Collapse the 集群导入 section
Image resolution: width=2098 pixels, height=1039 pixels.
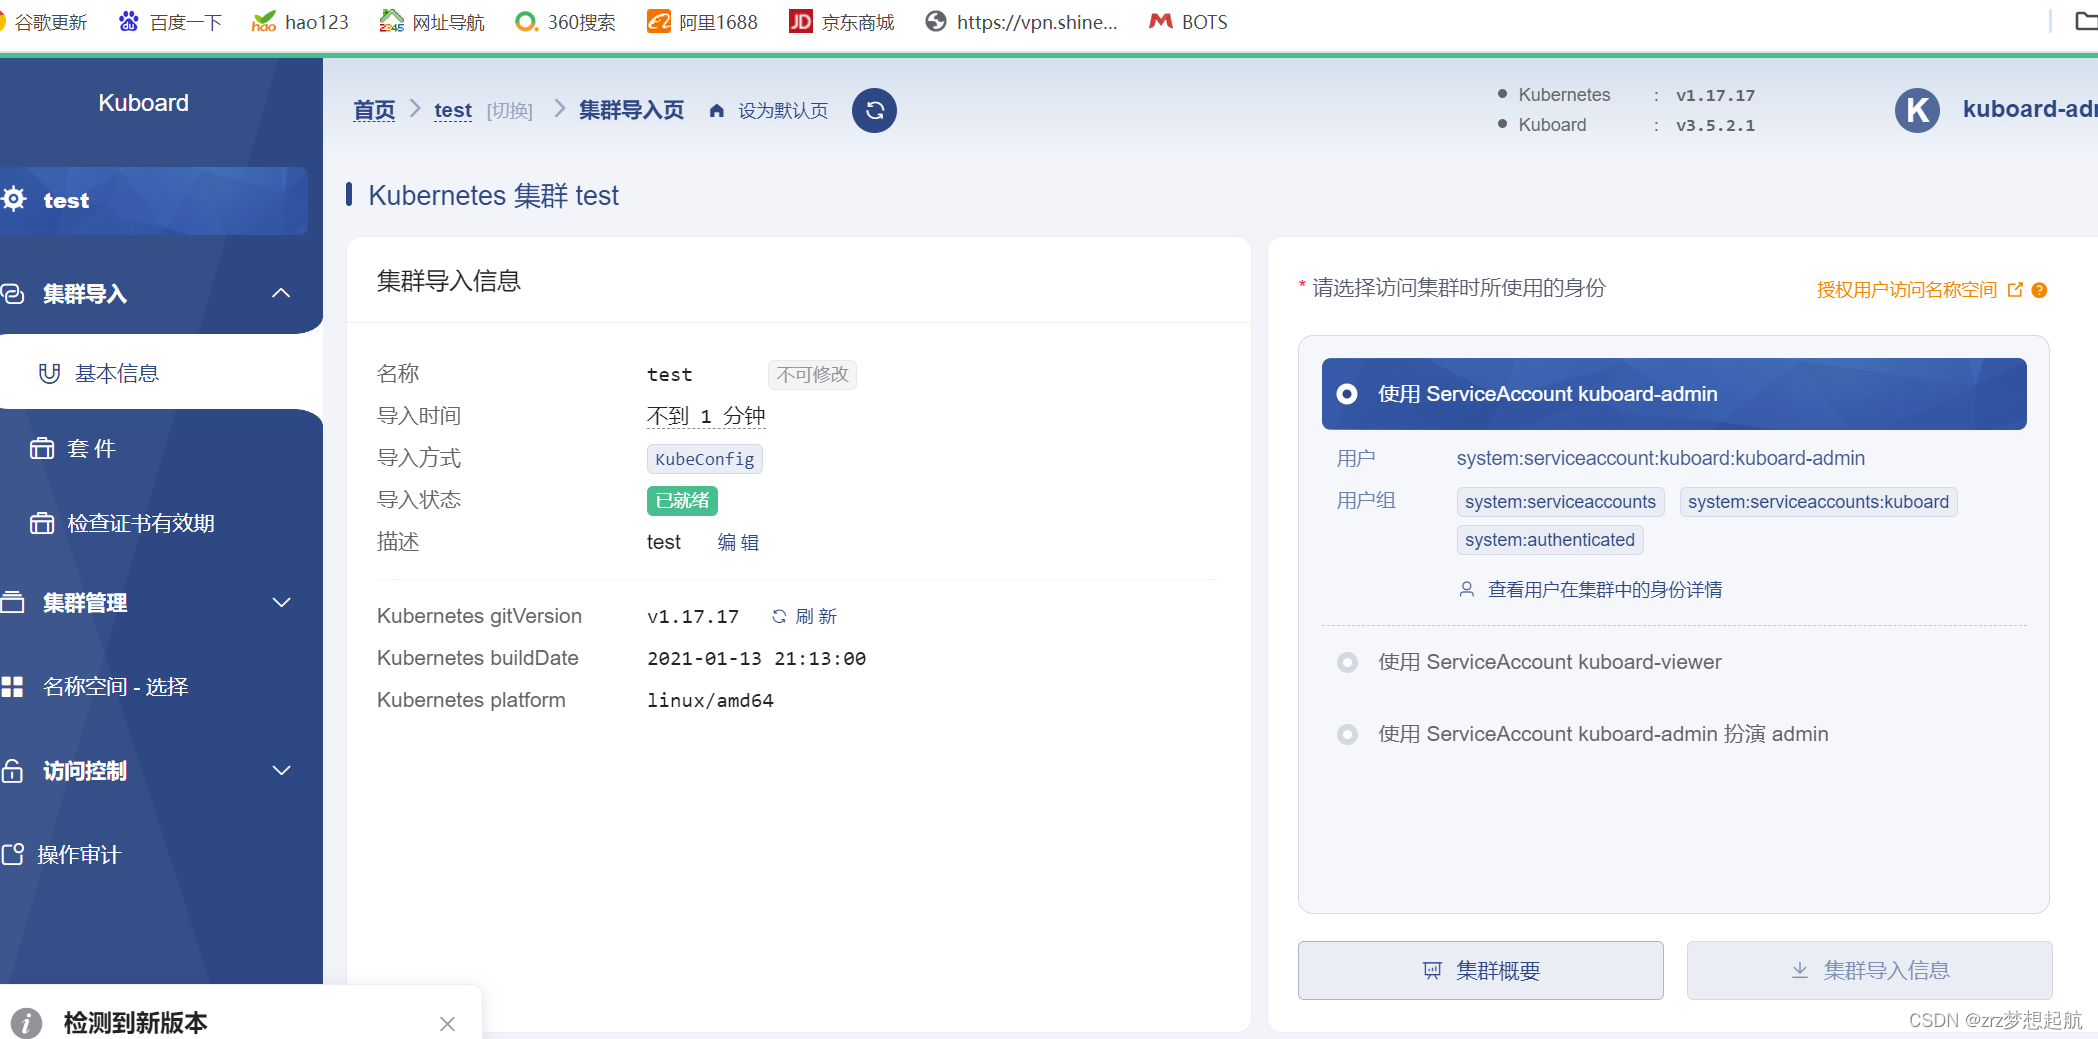(x=281, y=293)
